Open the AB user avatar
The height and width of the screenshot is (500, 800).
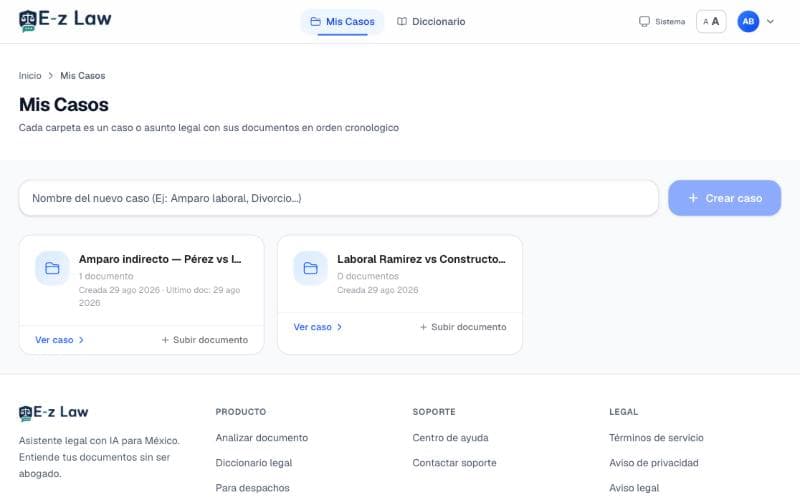point(748,21)
